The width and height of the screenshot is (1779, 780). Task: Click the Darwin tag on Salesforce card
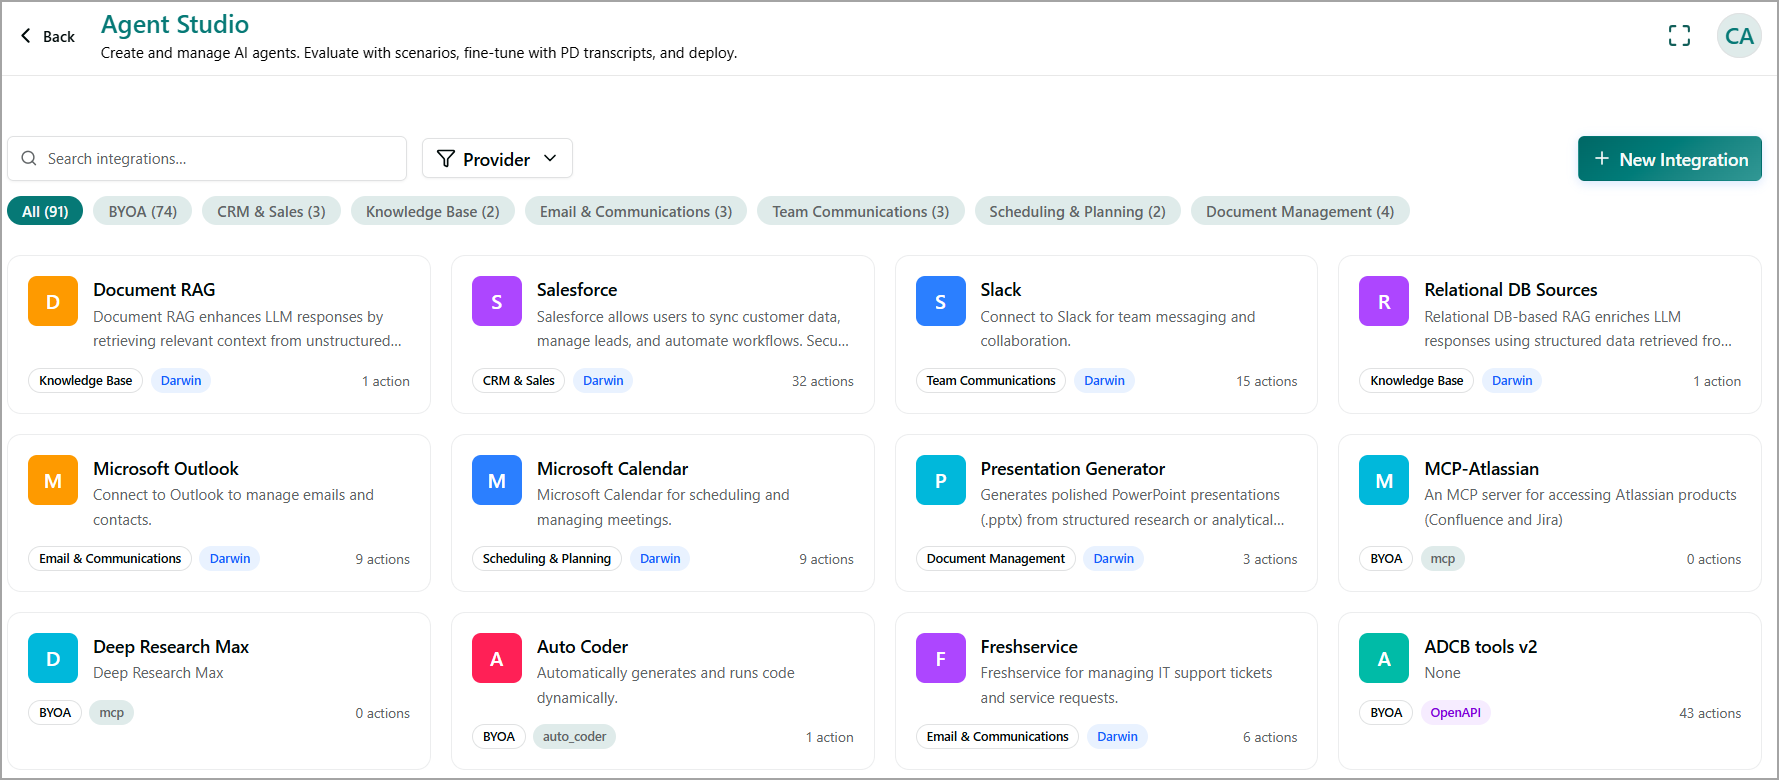coord(603,381)
